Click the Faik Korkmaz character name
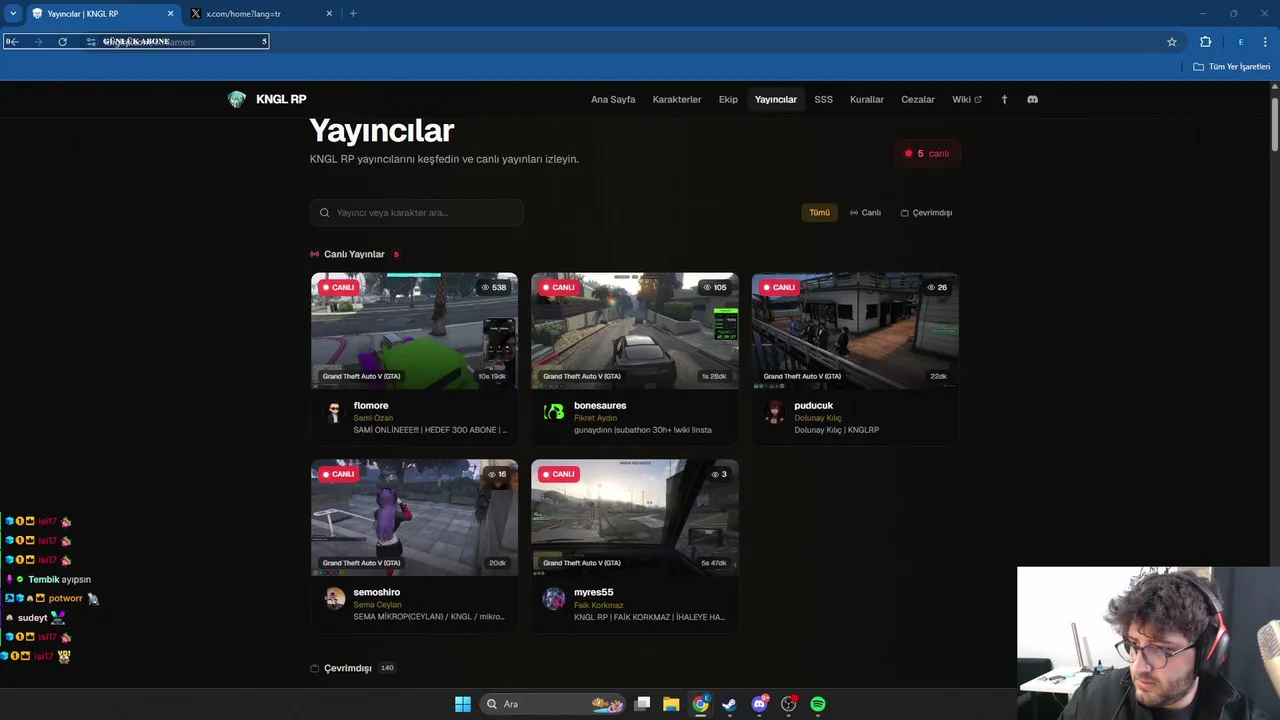 click(x=598, y=605)
